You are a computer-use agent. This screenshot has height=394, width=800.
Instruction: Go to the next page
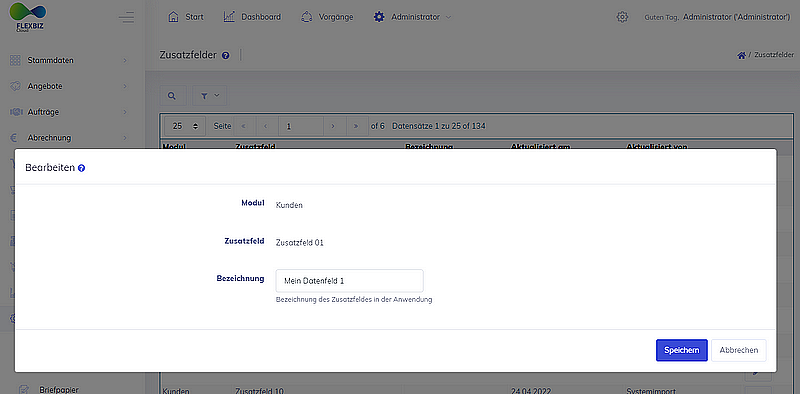point(333,126)
